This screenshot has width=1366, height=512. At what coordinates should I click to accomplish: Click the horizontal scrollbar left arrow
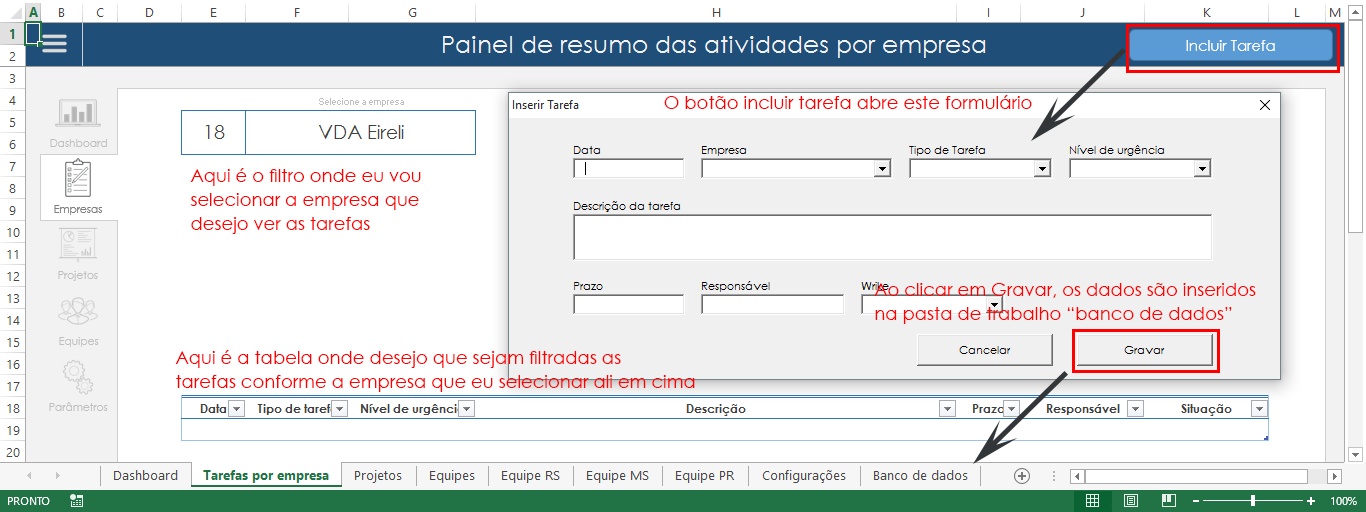click(1077, 476)
